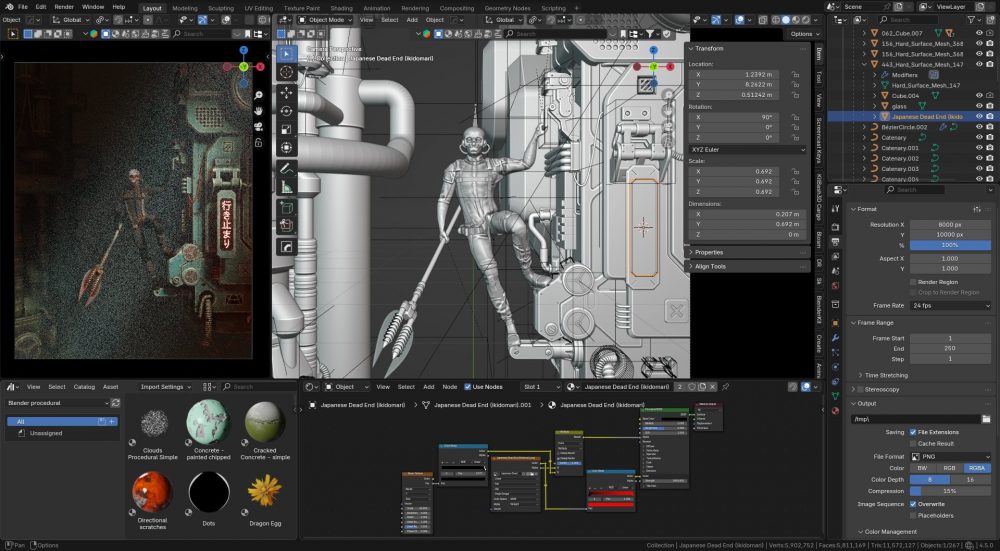Open the XYZ Euler rotation mode dropdown

pos(747,149)
